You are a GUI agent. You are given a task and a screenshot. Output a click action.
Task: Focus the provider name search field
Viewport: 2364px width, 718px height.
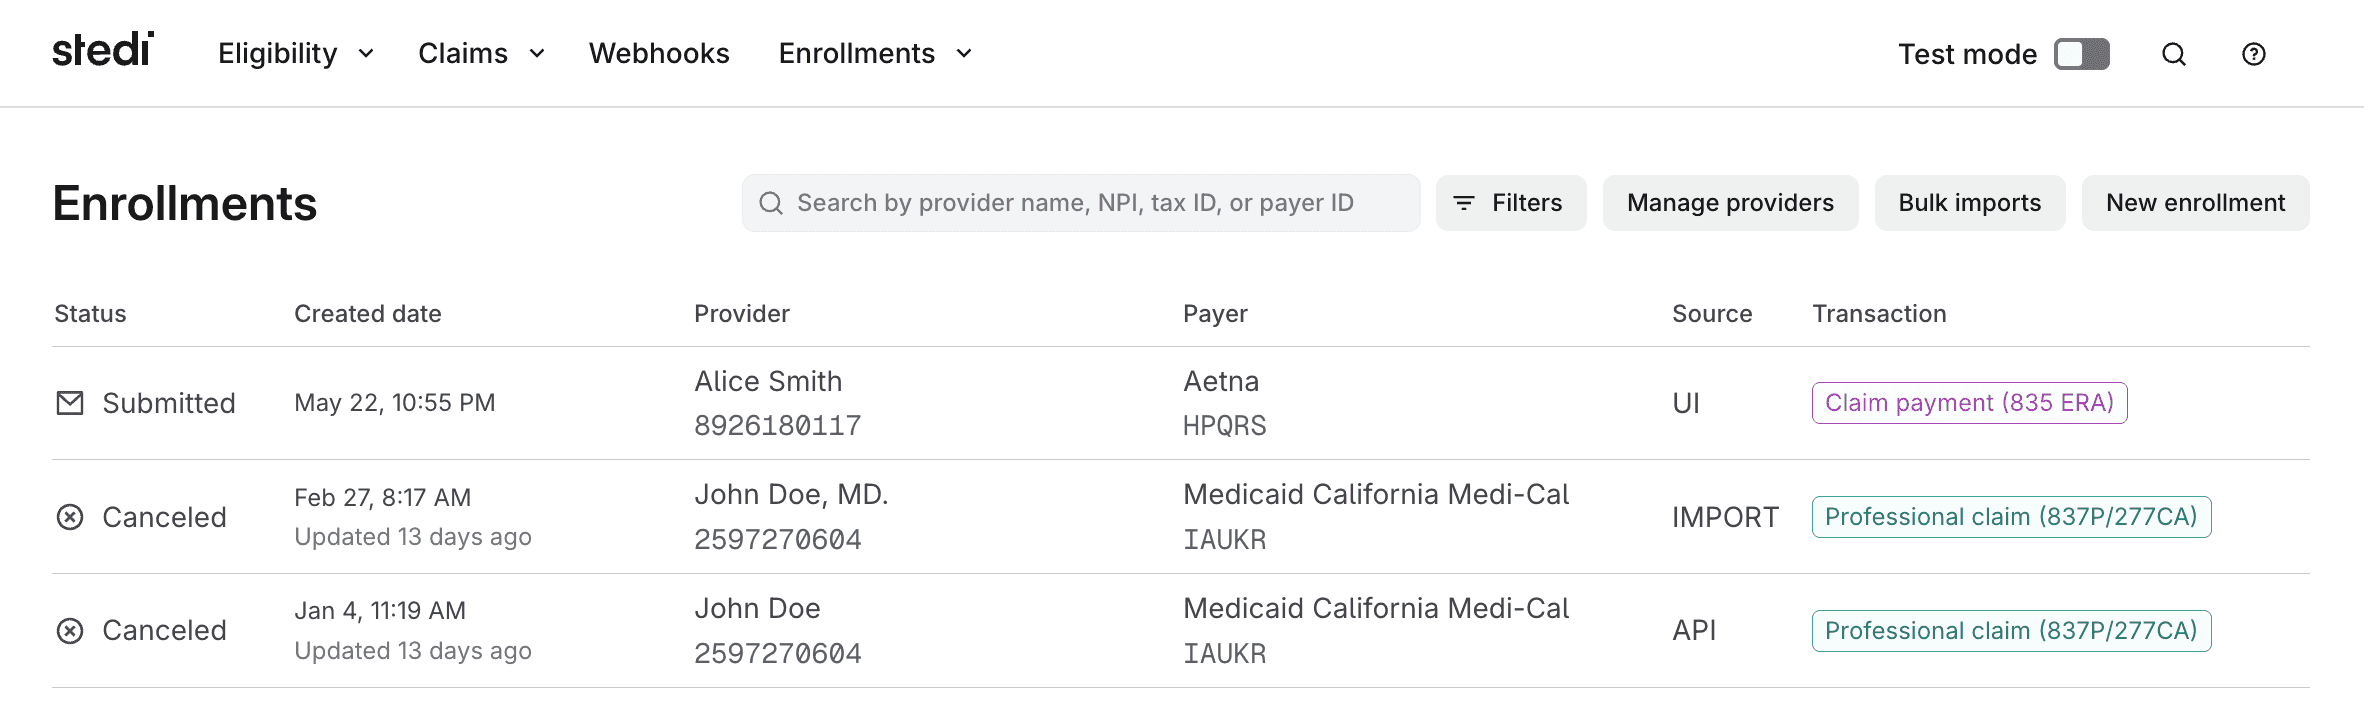pyautogui.click(x=1081, y=203)
